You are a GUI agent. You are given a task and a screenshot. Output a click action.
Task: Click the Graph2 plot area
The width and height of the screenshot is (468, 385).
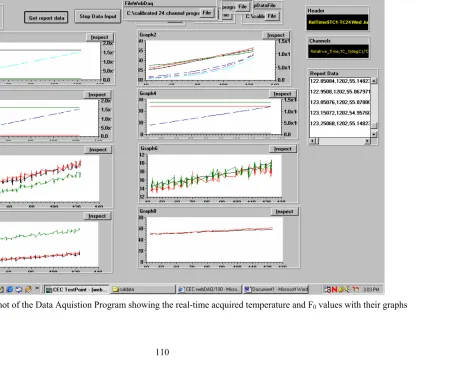tap(210, 60)
